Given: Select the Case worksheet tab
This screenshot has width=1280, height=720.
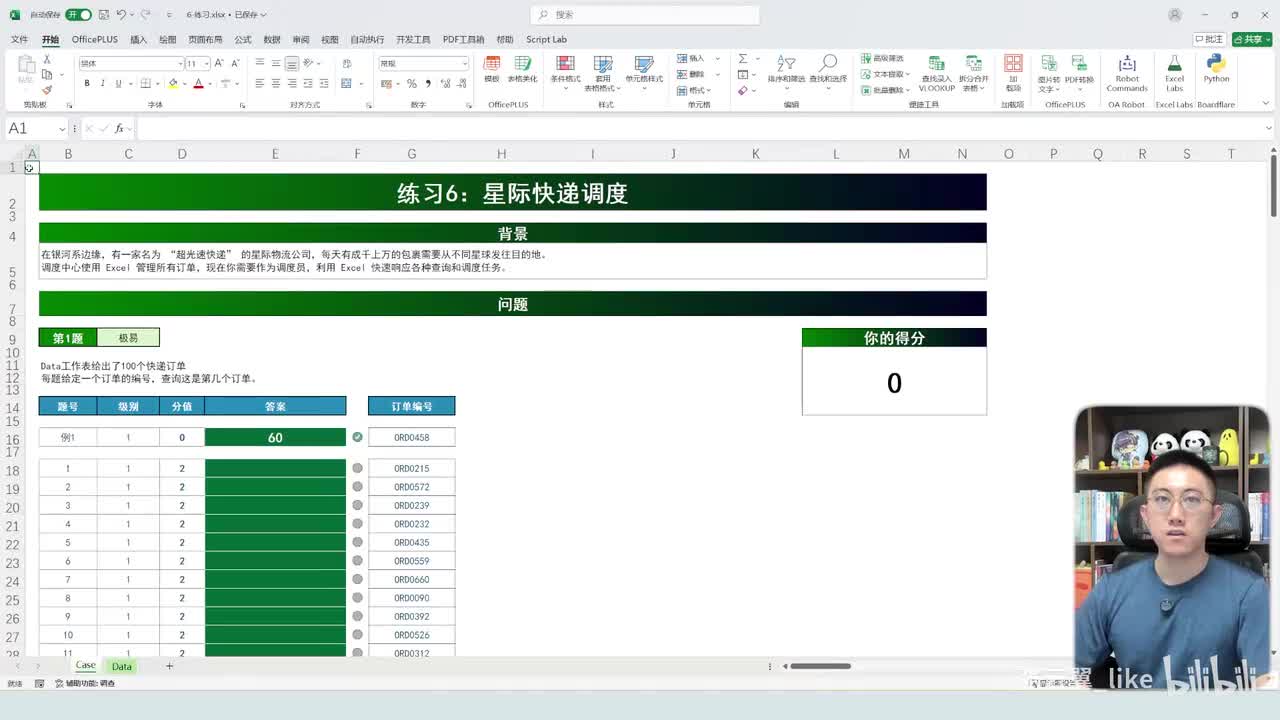Looking at the screenshot, I should 85,666.
